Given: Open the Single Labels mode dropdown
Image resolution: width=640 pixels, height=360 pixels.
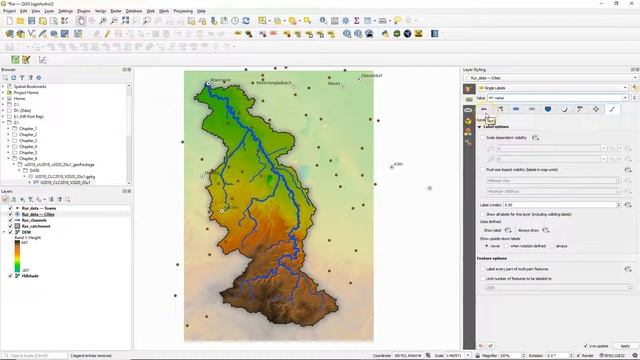Looking at the screenshot, I should pyautogui.click(x=553, y=88).
